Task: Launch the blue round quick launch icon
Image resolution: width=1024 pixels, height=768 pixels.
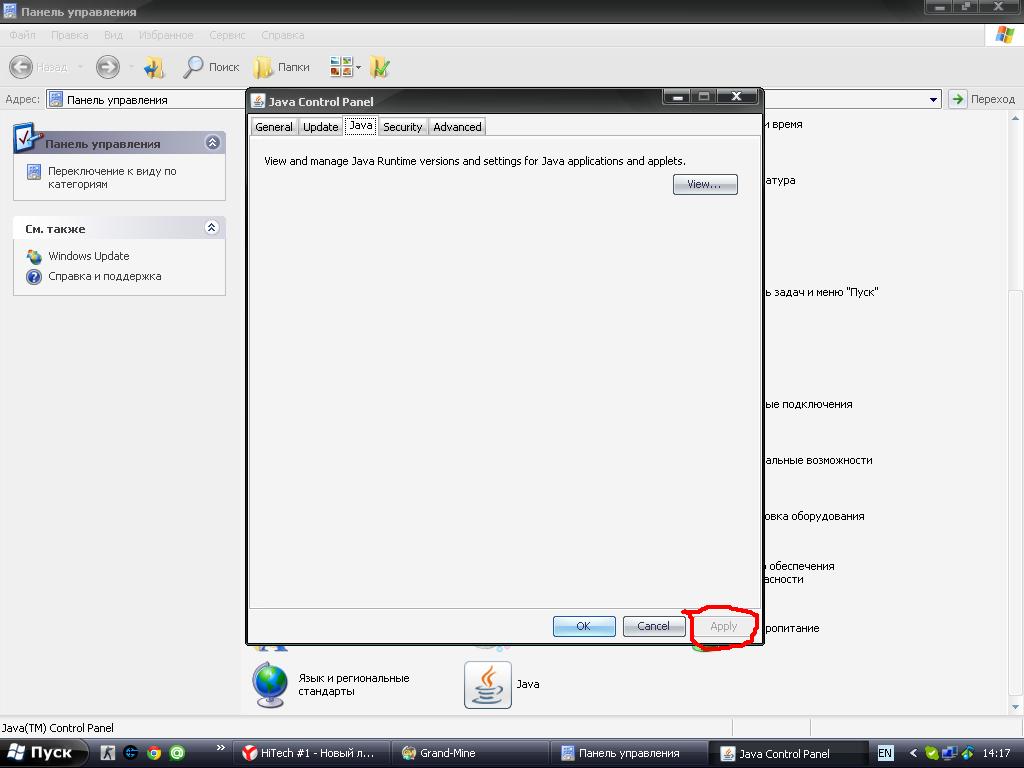Action: click(x=131, y=753)
